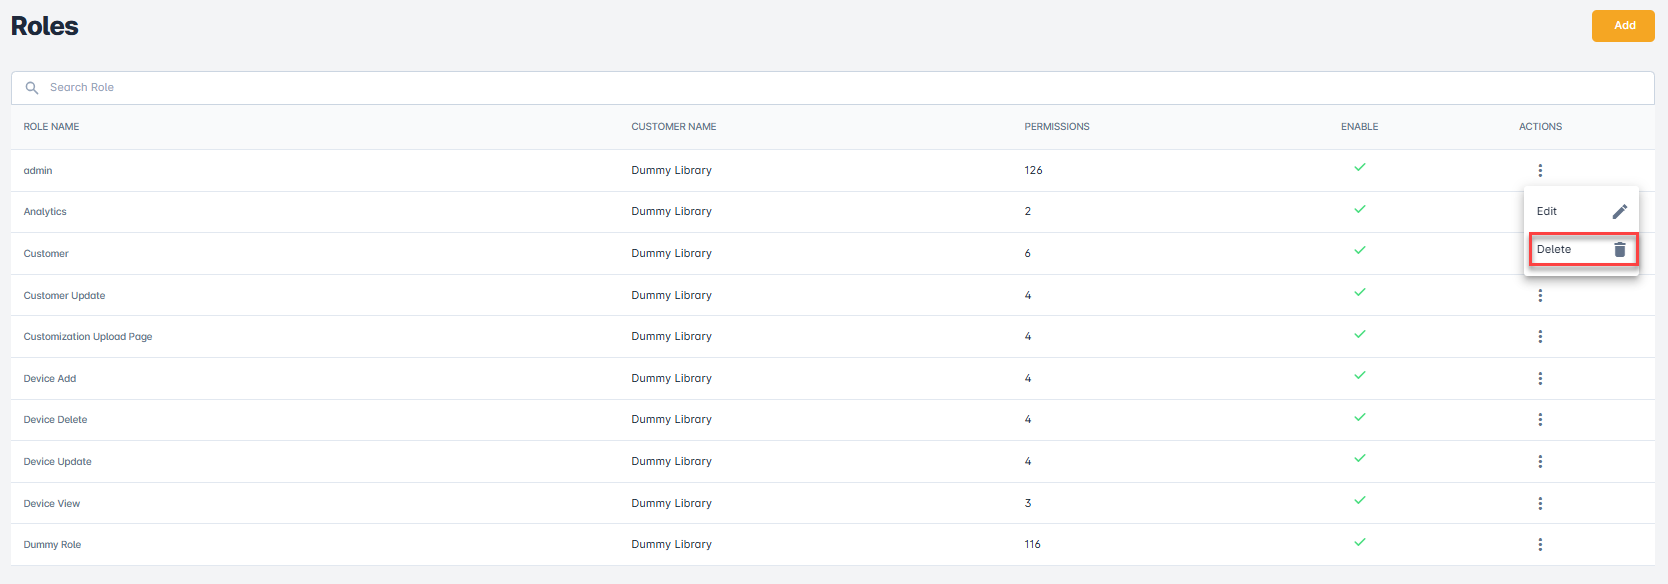1668x584 pixels.
Task: Open the three-dot icon for Device View
Action: (x=1540, y=504)
